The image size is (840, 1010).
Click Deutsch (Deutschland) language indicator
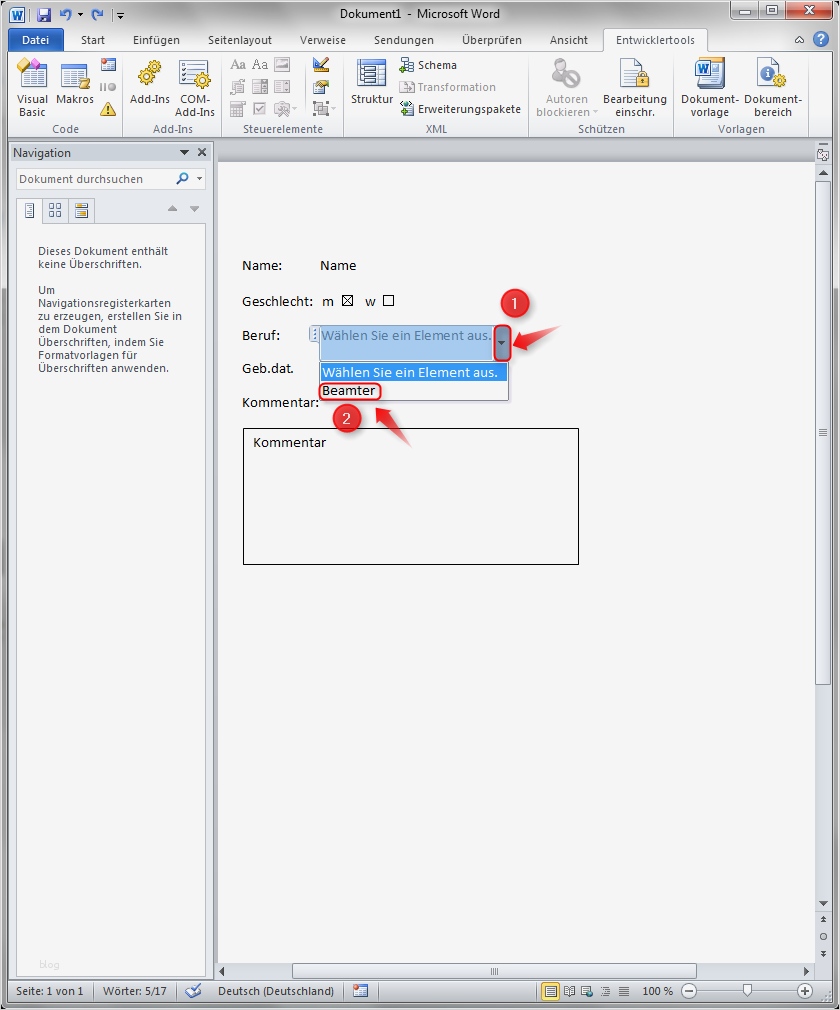[x=276, y=991]
